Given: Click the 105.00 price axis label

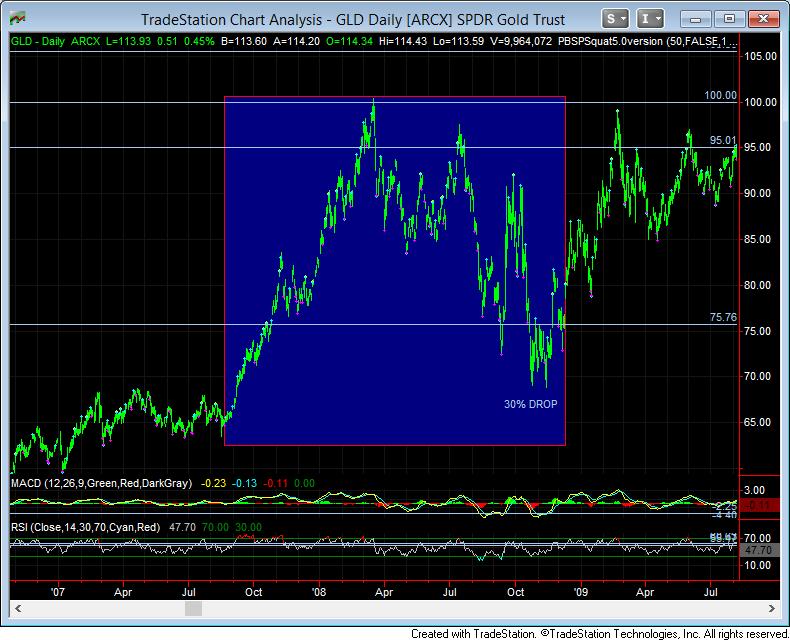Looking at the screenshot, I should [760, 56].
